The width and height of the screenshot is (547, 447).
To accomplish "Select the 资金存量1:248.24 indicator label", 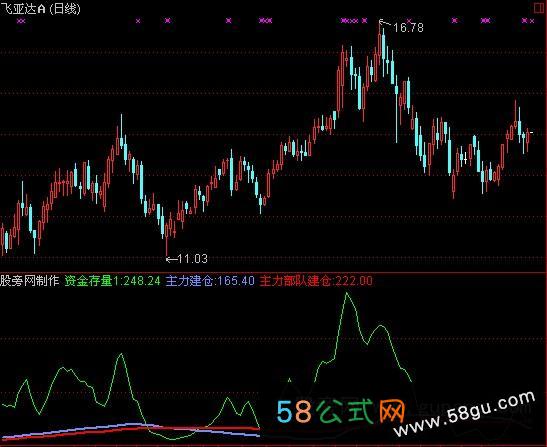I will click(x=112, y=281).
